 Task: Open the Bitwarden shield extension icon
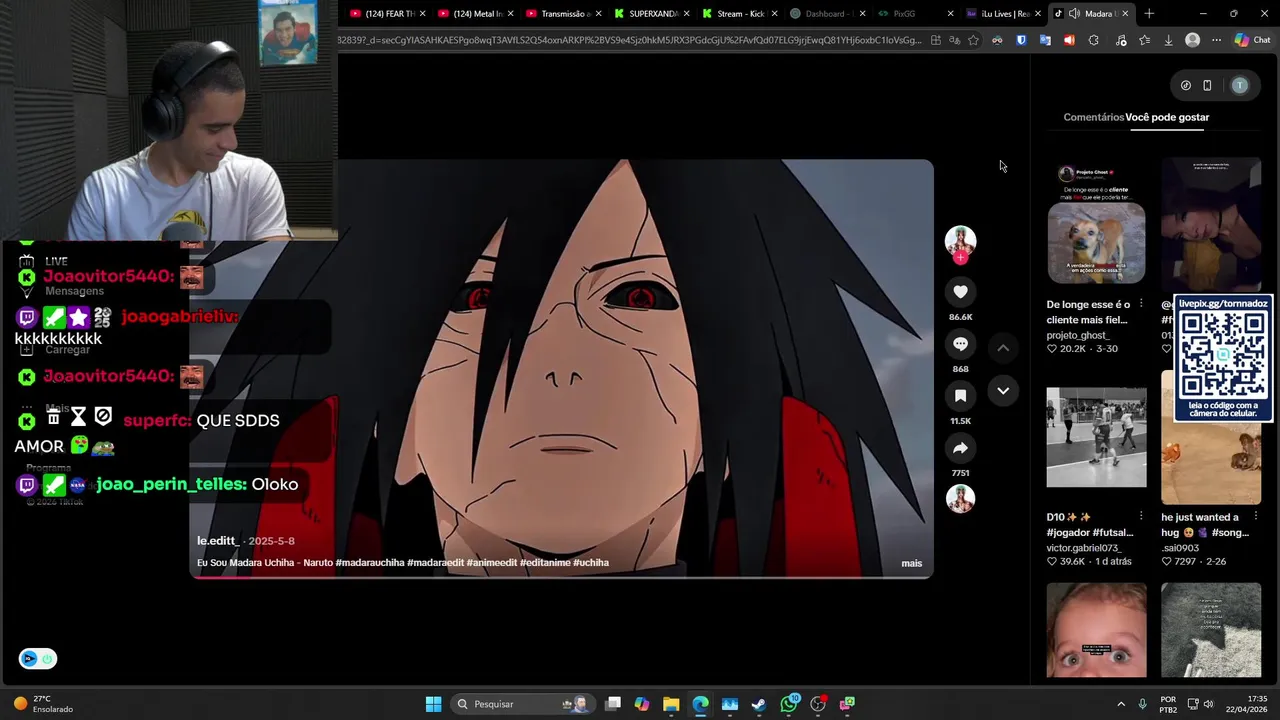1021,41
